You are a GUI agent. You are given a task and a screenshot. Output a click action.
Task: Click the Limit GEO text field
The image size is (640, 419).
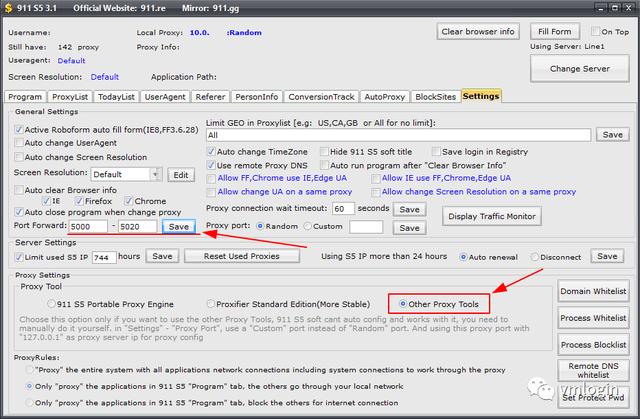click(400, 134)
